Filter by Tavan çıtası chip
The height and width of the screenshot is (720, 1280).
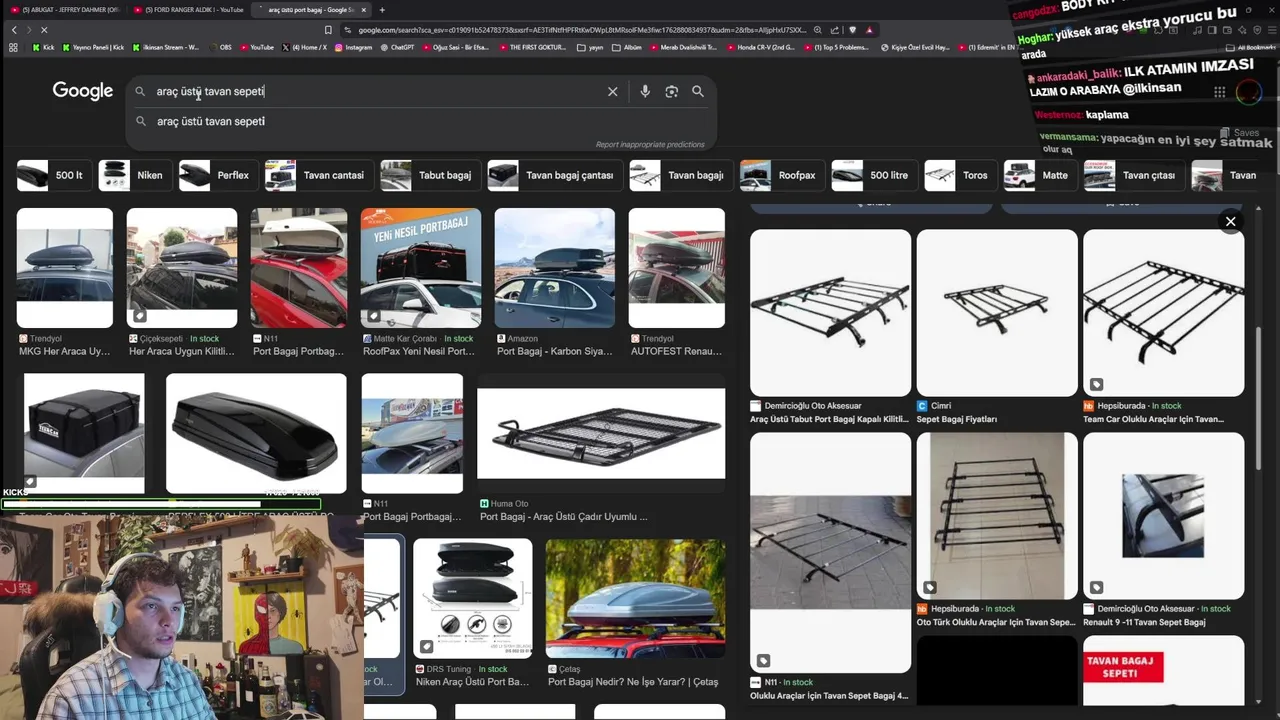tap(1133, 175)
